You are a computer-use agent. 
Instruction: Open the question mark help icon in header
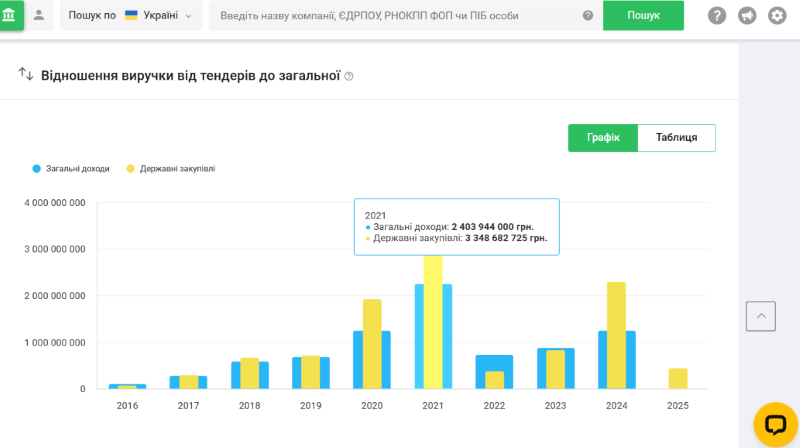click(x=717, y=16)
